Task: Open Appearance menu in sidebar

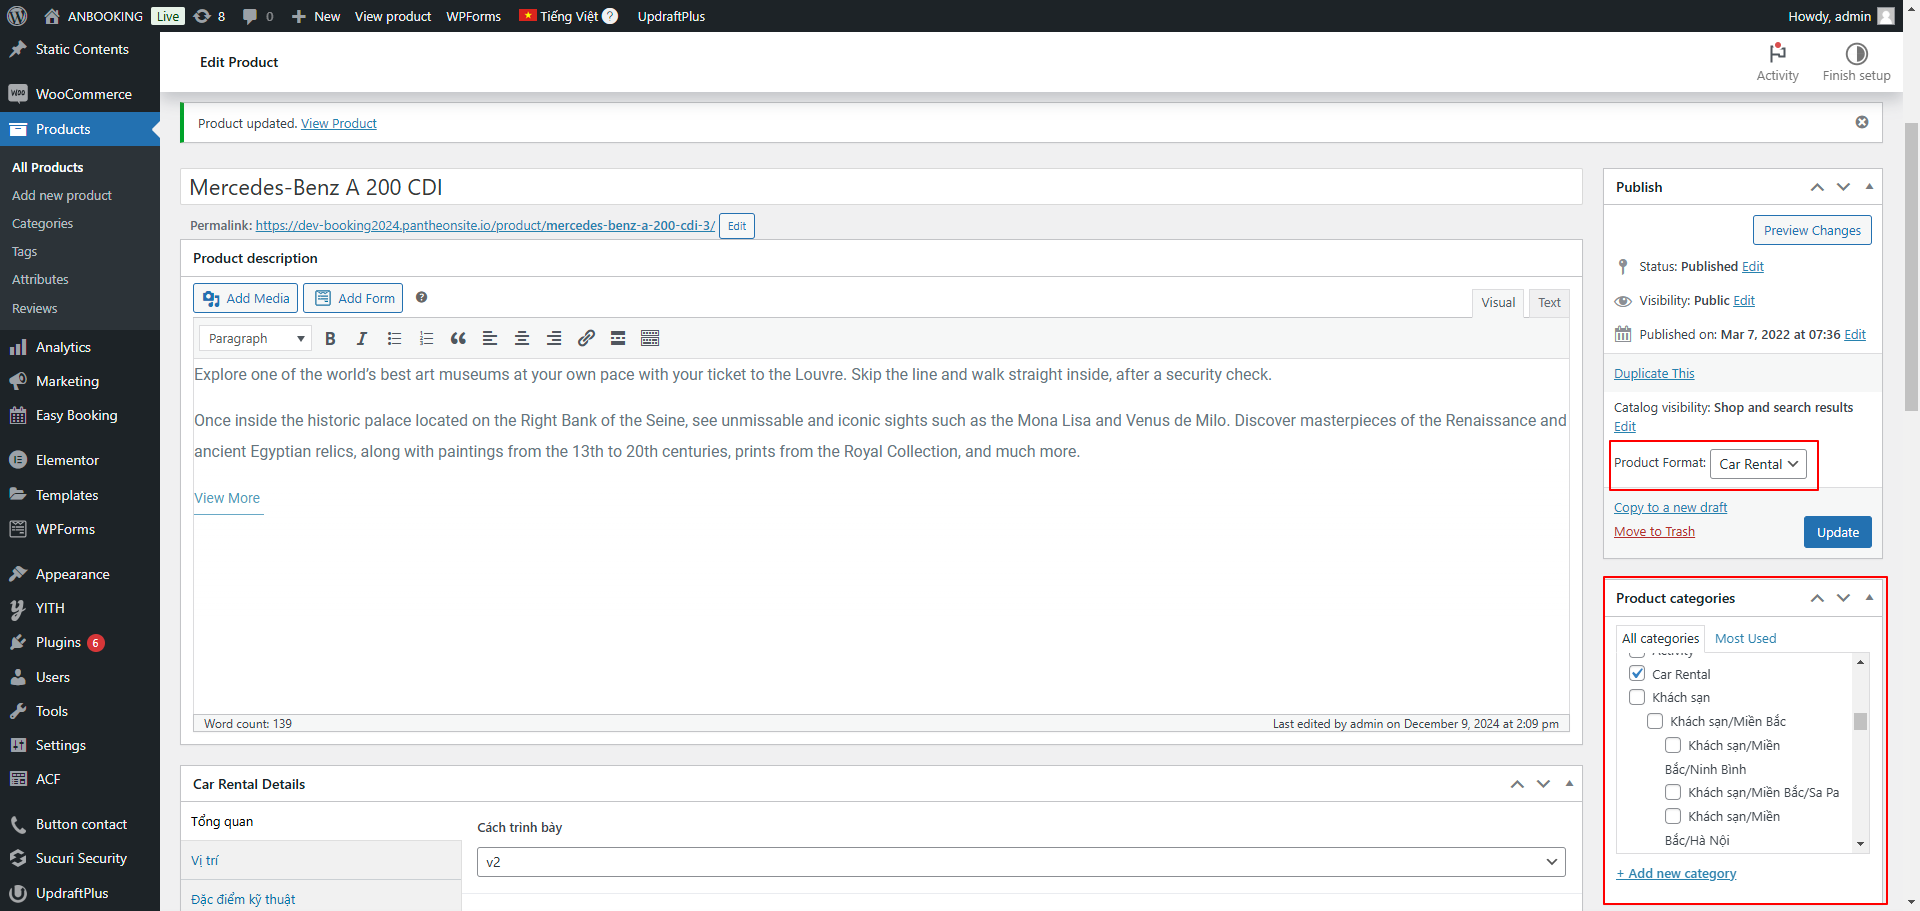Action: 80,574
